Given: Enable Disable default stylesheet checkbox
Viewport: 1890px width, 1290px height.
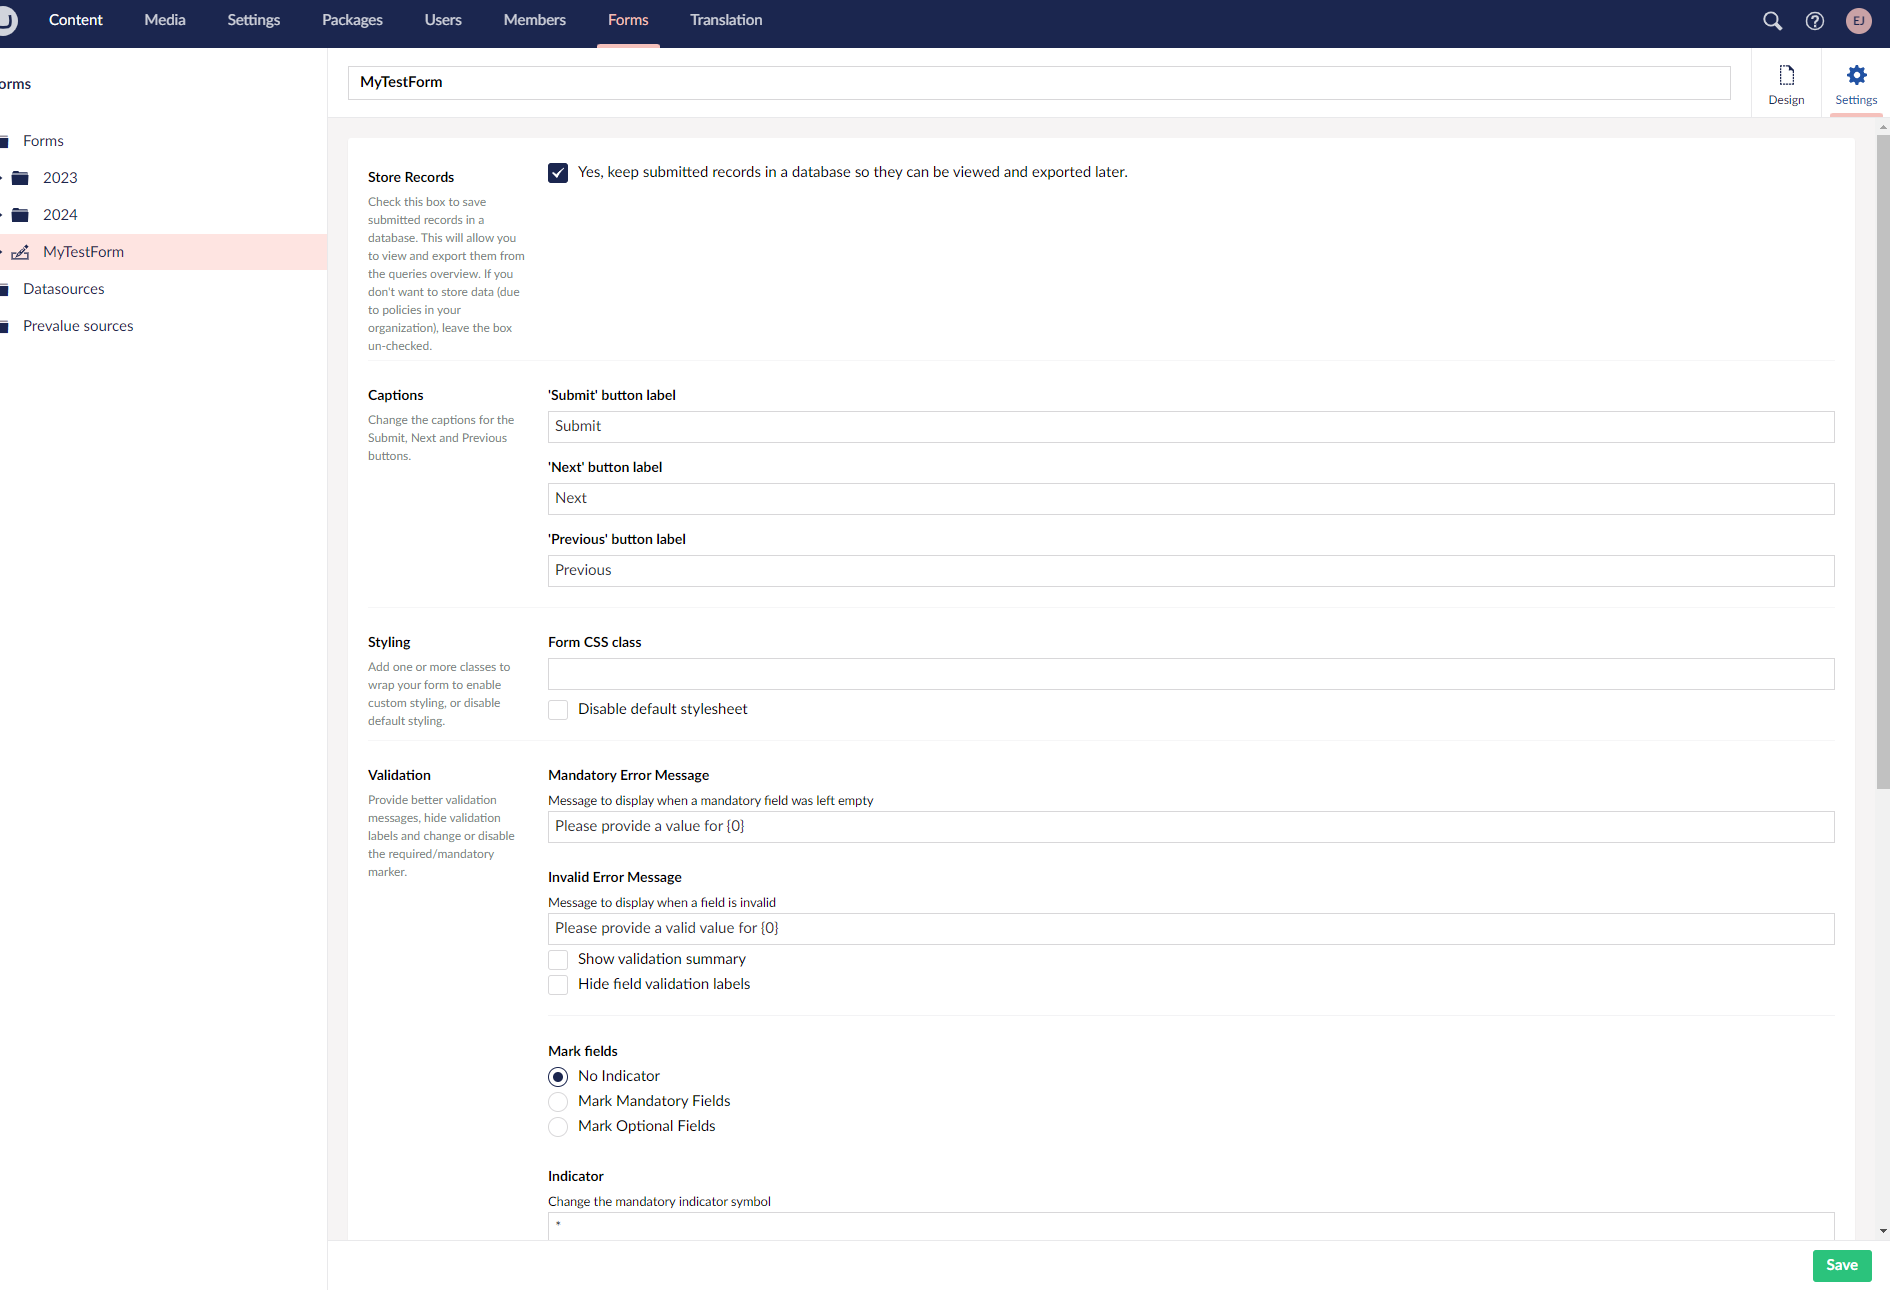Looking at the screenshot, I should [x=558, y=710].
